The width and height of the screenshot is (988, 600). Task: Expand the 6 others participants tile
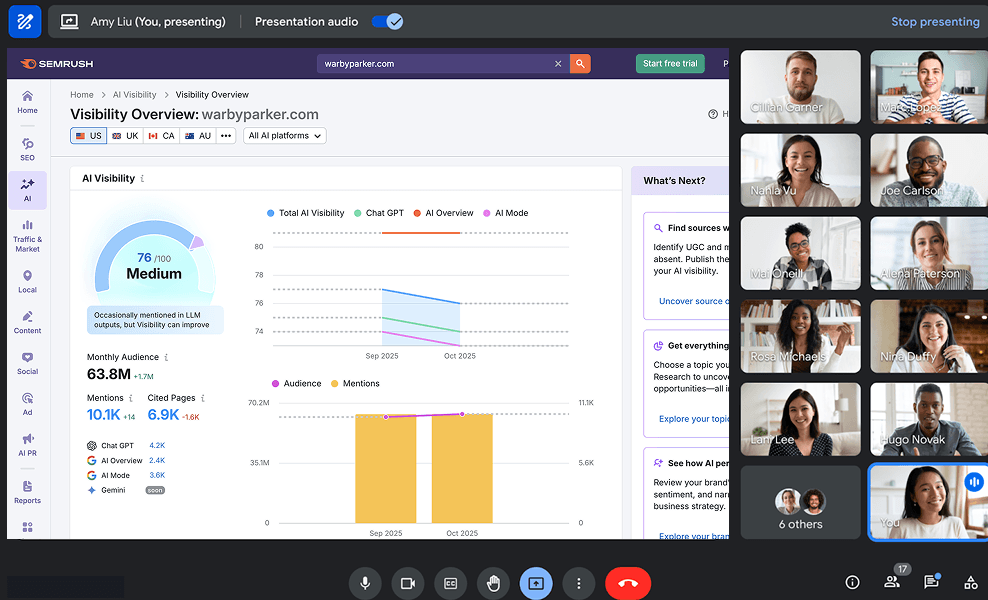pos(800,502)
